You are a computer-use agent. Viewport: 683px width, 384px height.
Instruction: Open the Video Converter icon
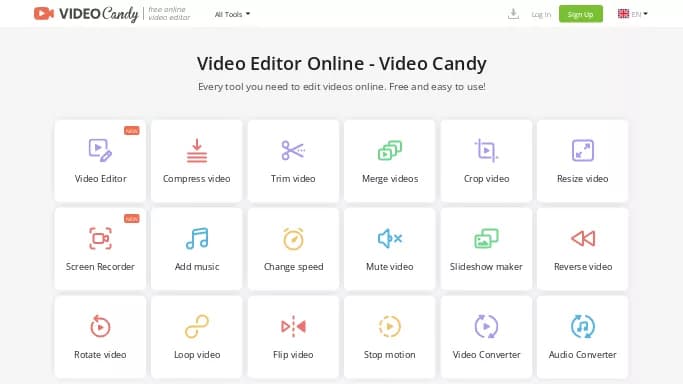[486, 326]
